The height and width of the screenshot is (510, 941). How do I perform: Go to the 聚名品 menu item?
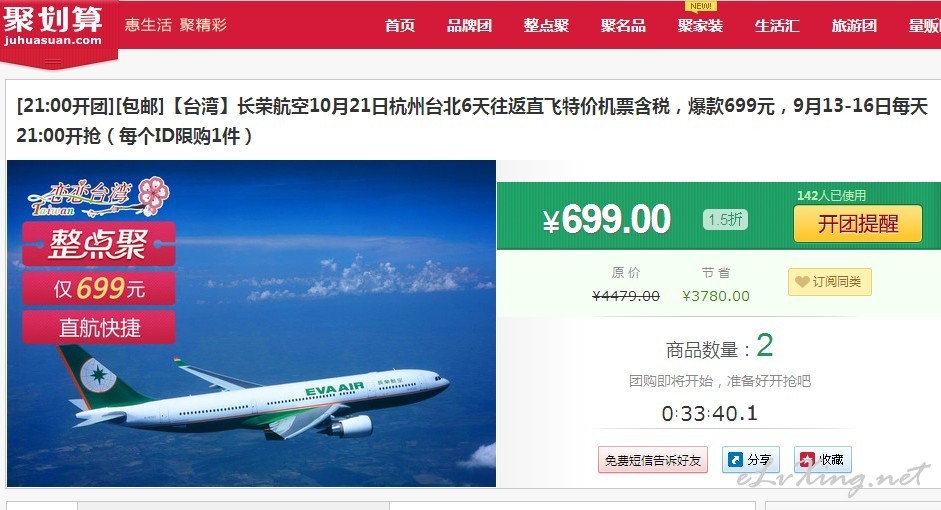(623, 26)
